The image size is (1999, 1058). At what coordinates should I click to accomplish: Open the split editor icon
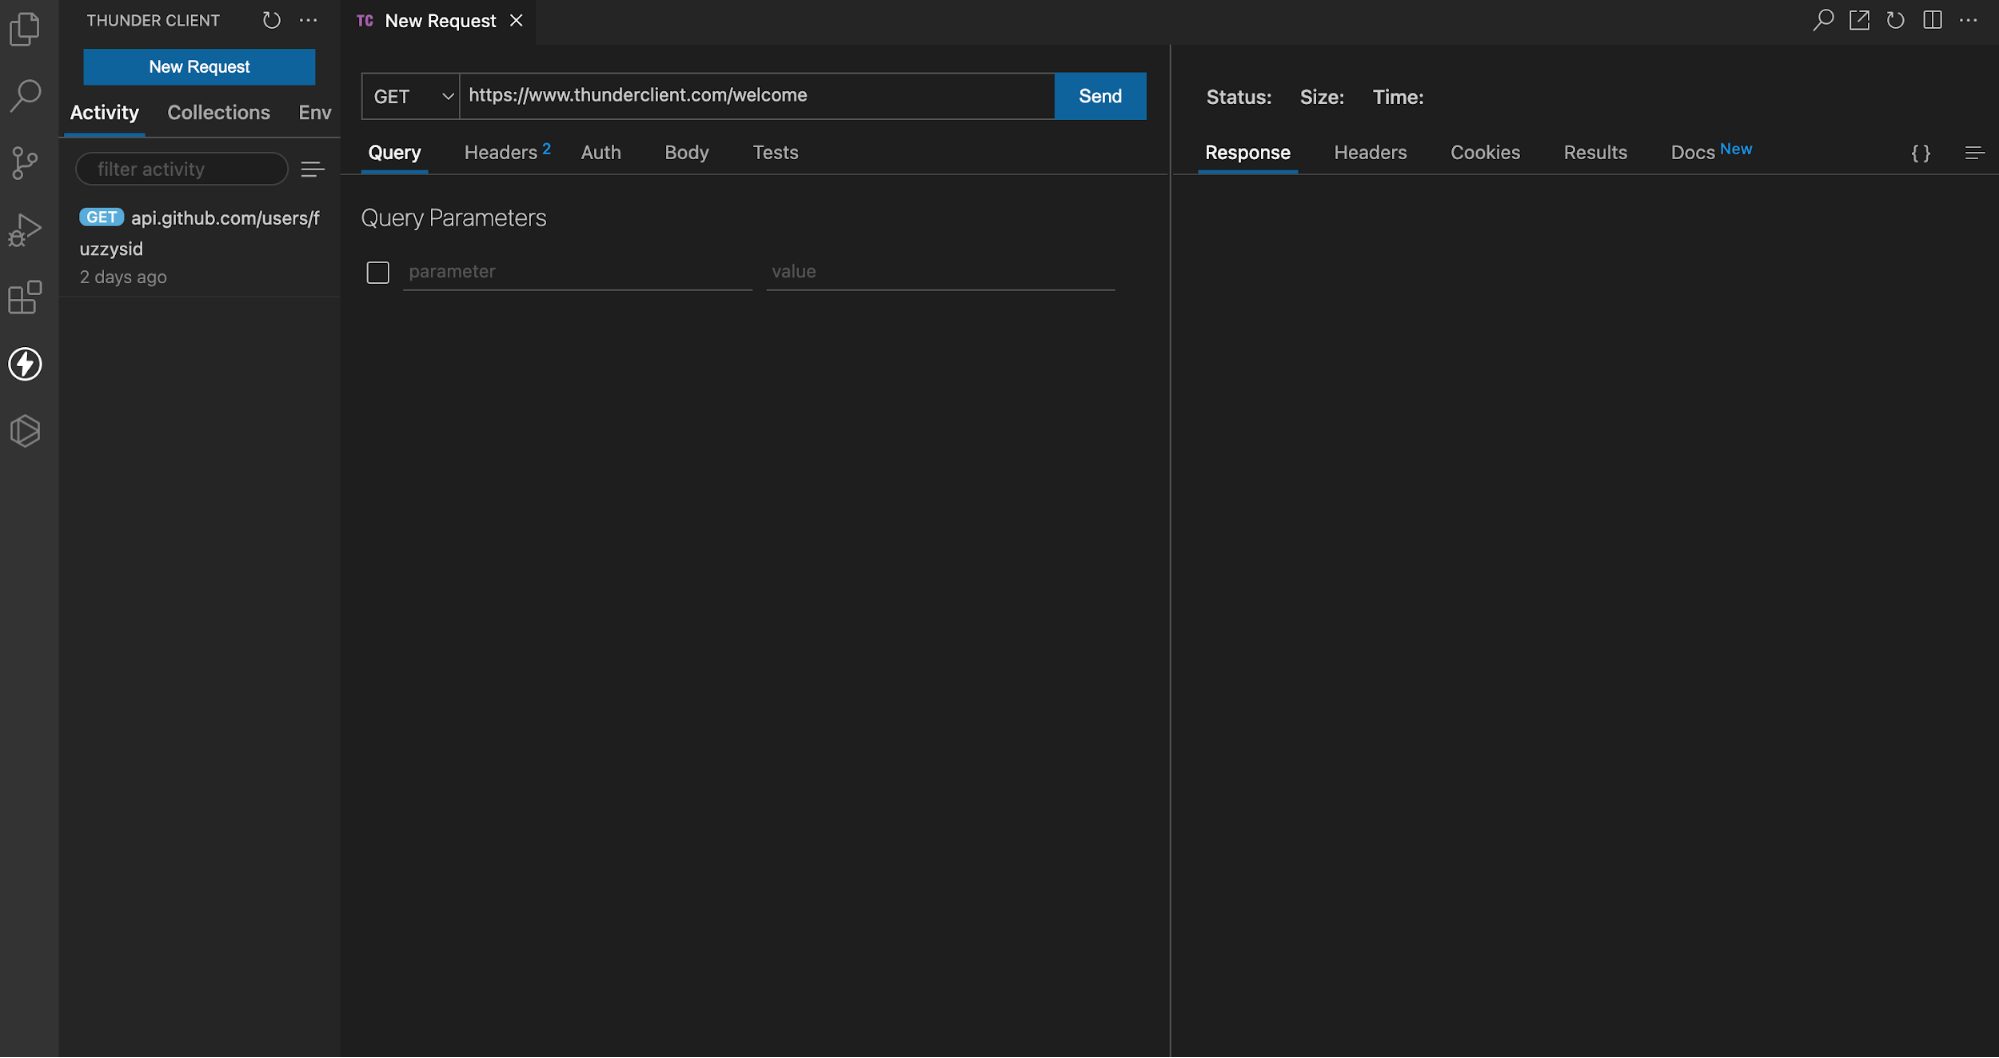pyautogui.click(x=1932, y=19)
